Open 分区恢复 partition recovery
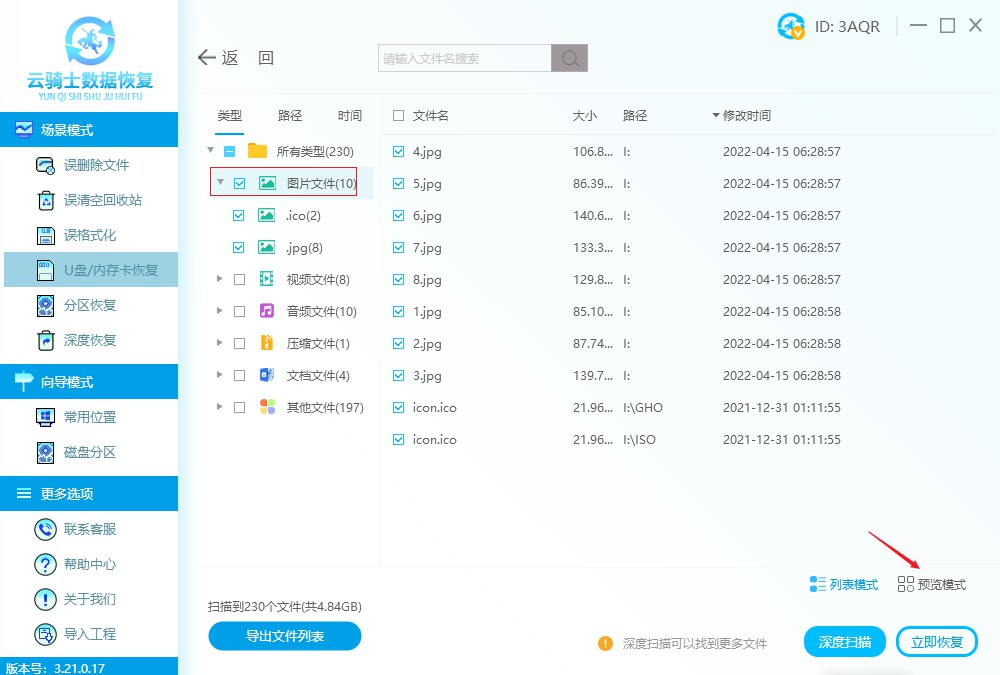Viewport: 1000px width, 675px height. pos(90,305)
